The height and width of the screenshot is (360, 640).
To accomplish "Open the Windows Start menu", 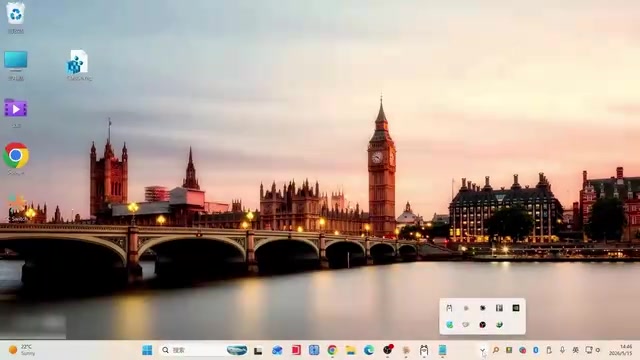I will [x=147, y=350].
